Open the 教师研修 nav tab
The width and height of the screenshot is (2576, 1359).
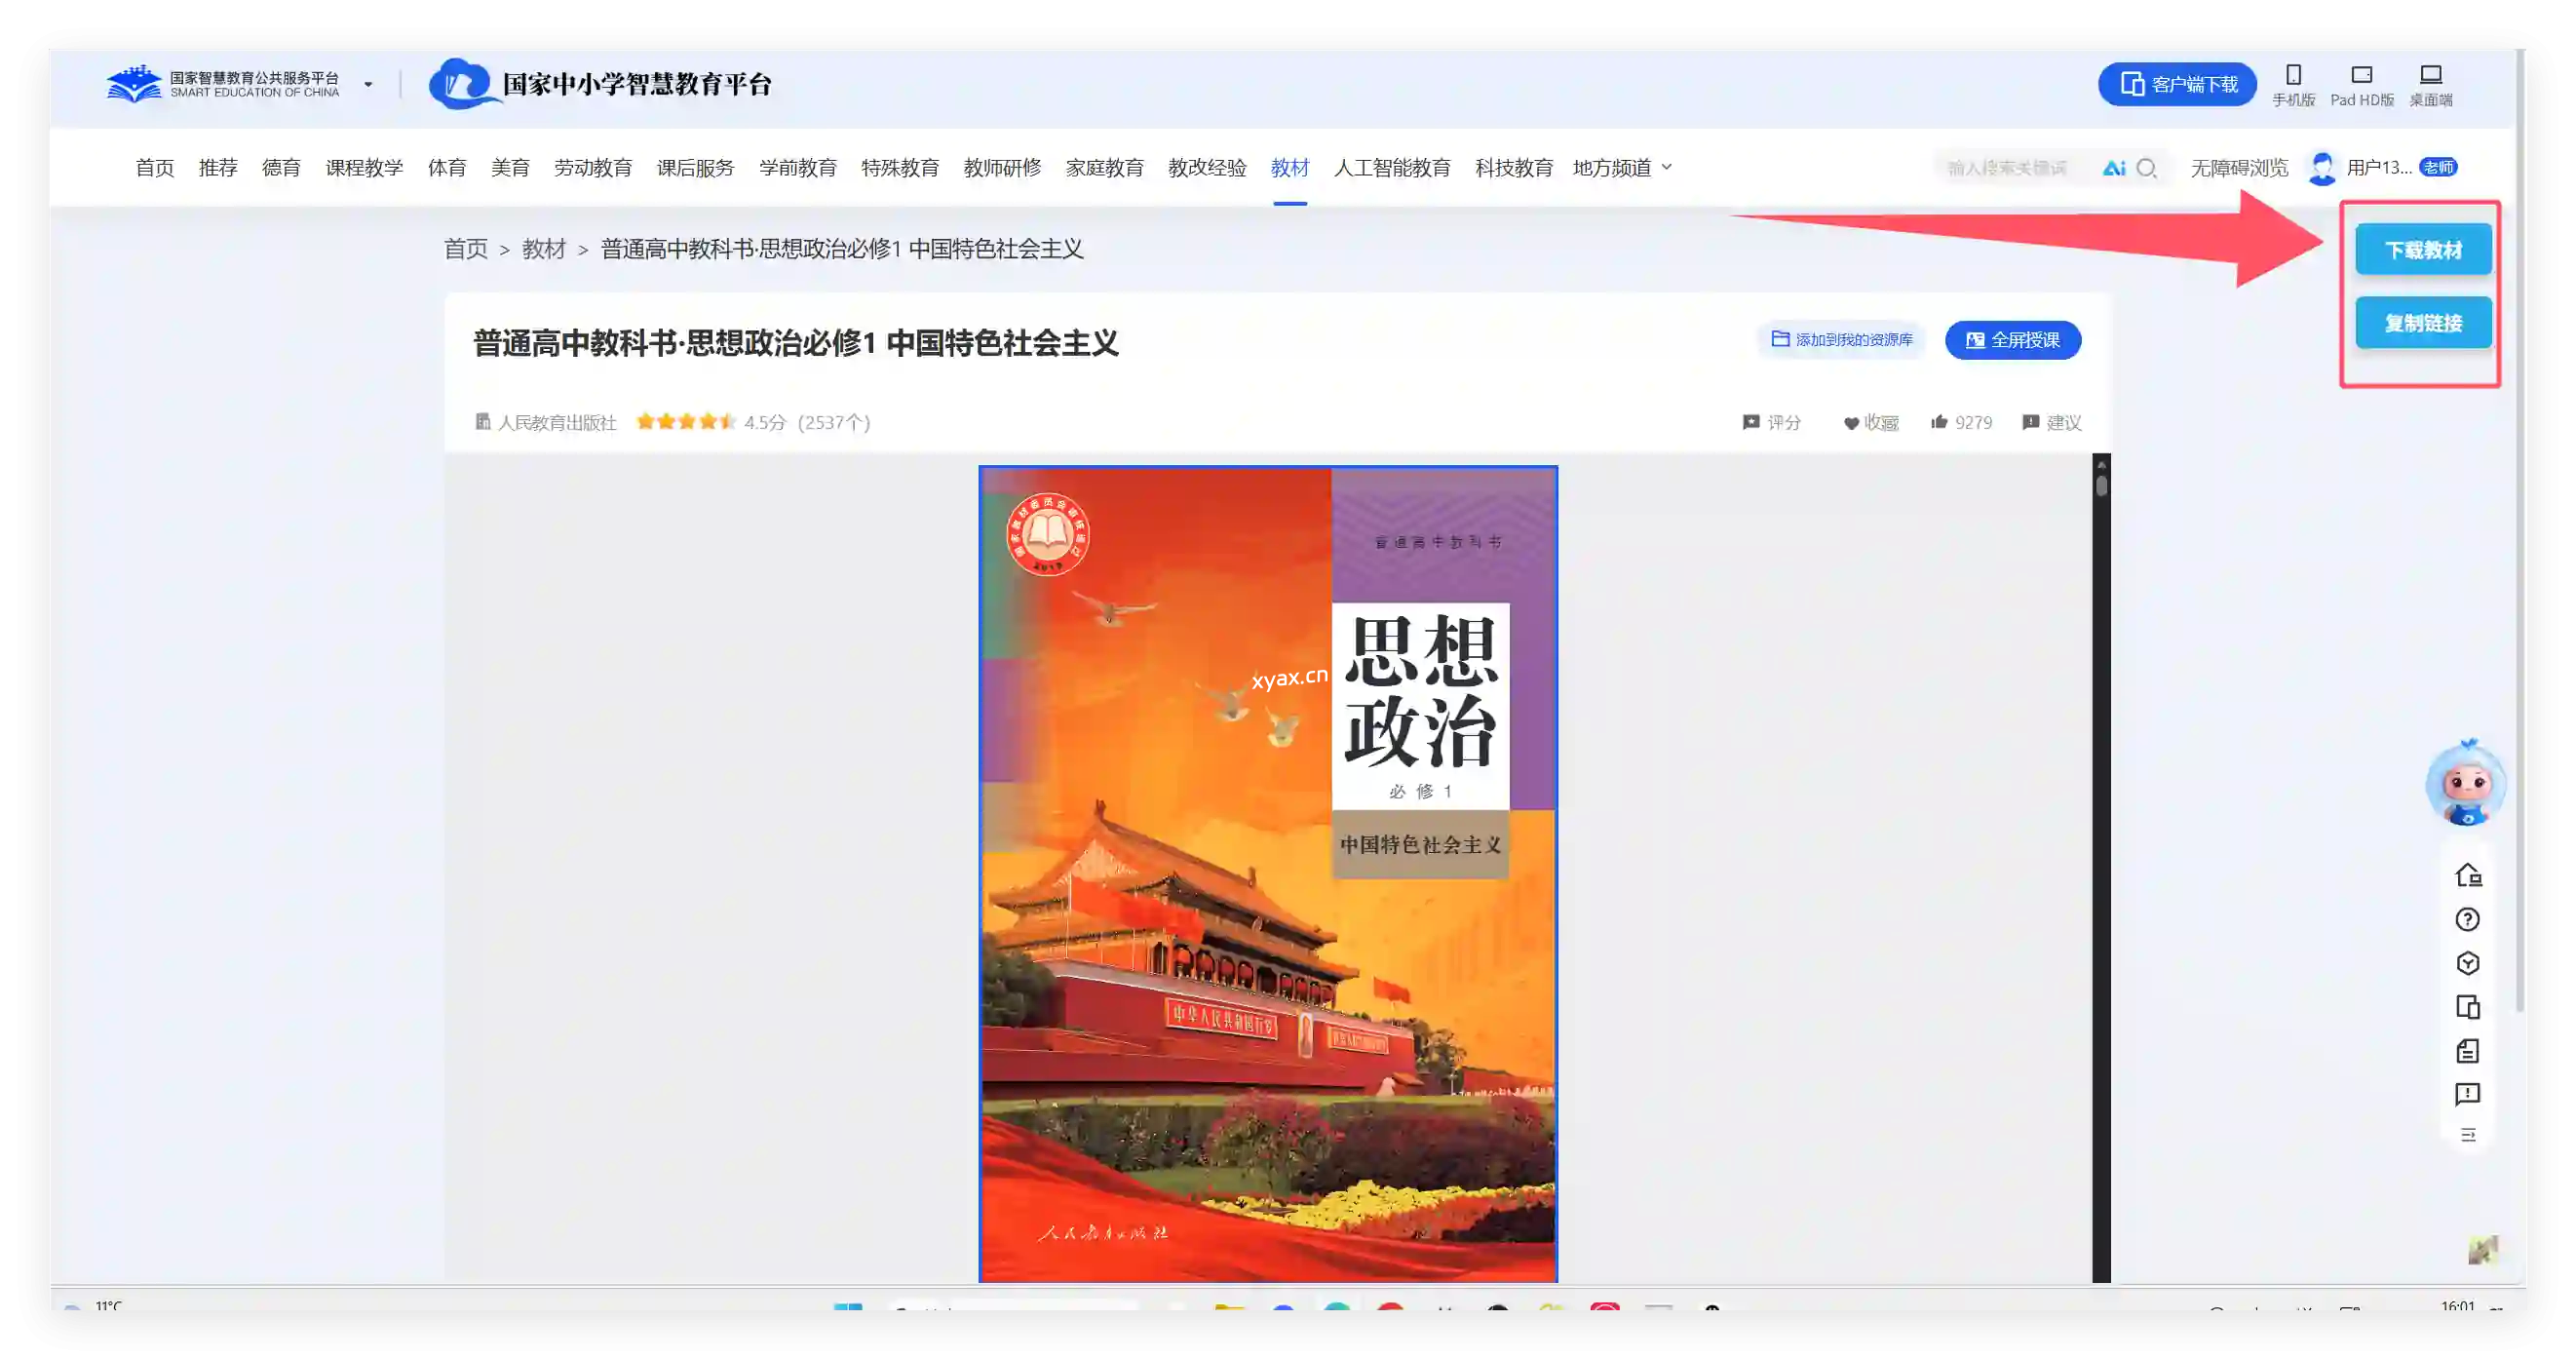(x=1002, y=168)
